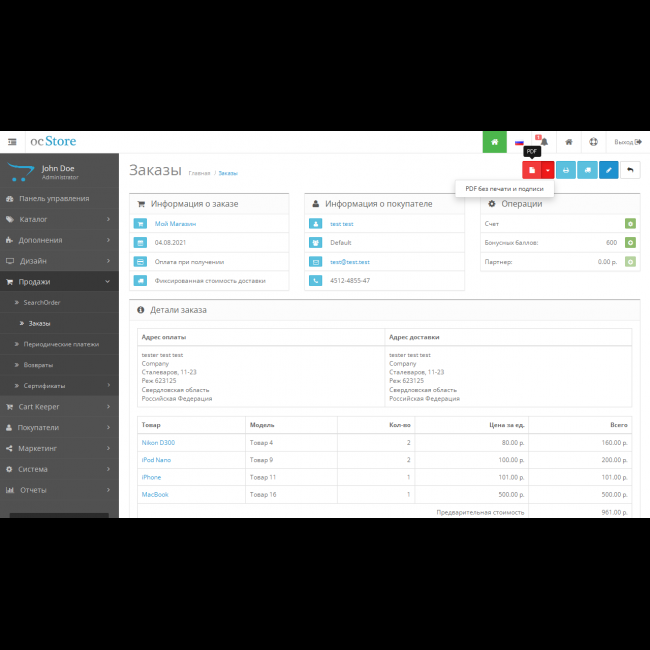Add bonus points with green plus button

pos(630,243)
